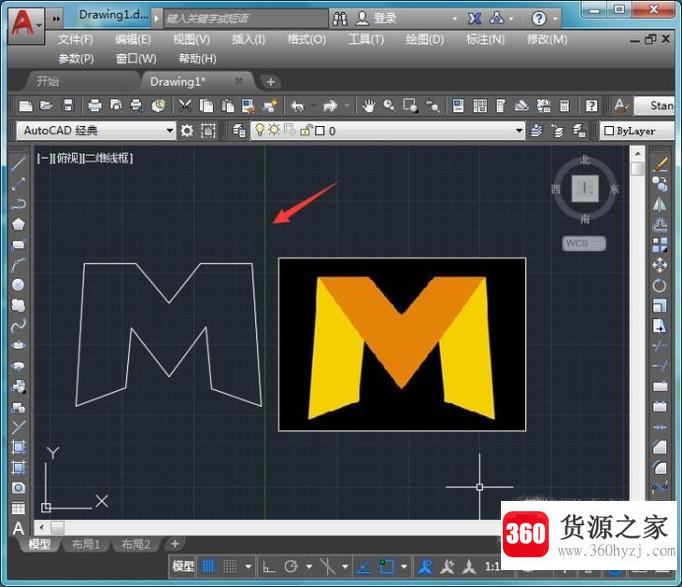Expand polar tracking angle arrow
The image size is (682, 587).
point(309,566)
